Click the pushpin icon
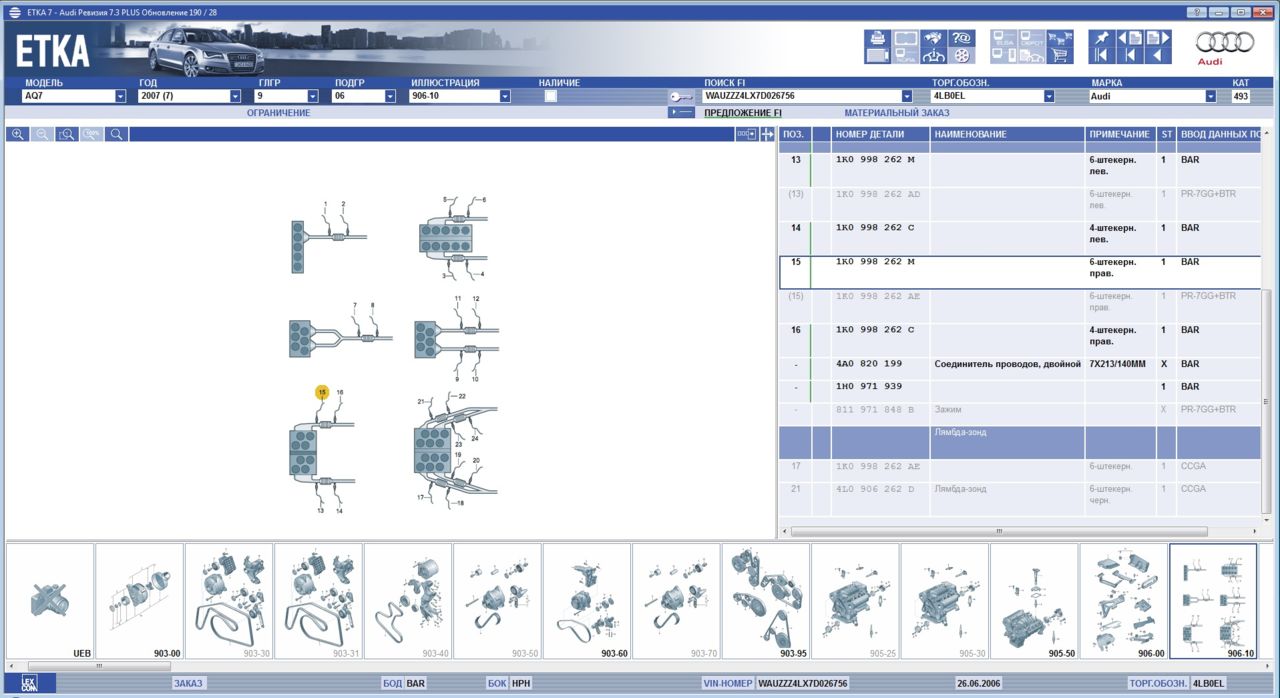The width and height of the screenshot is (1280, 698). tap(1102, 38)
